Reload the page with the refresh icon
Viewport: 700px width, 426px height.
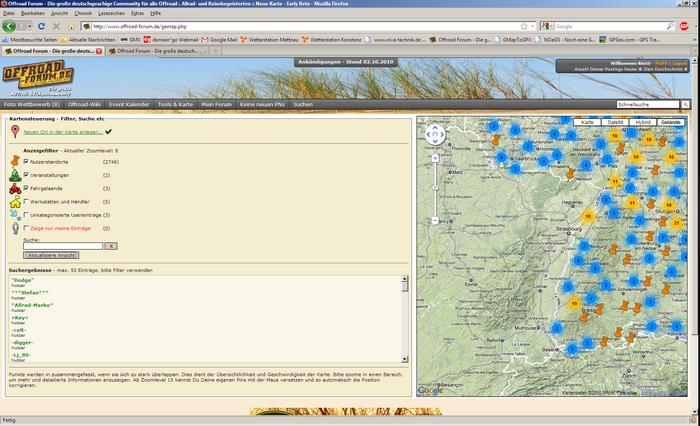click(42, 26)
